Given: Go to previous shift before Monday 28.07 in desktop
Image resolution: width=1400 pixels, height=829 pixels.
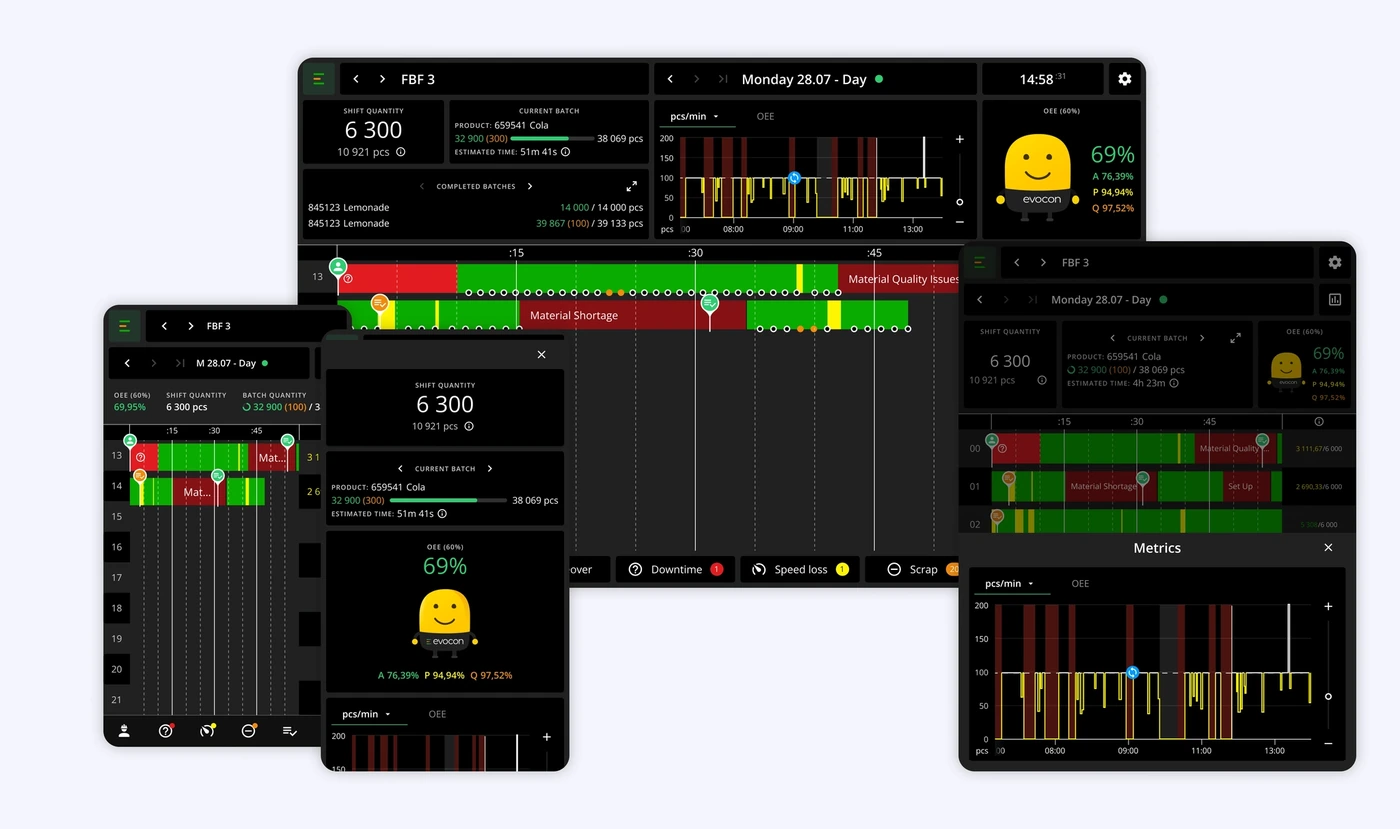Looking at the screenshot, I should point(670,79).
